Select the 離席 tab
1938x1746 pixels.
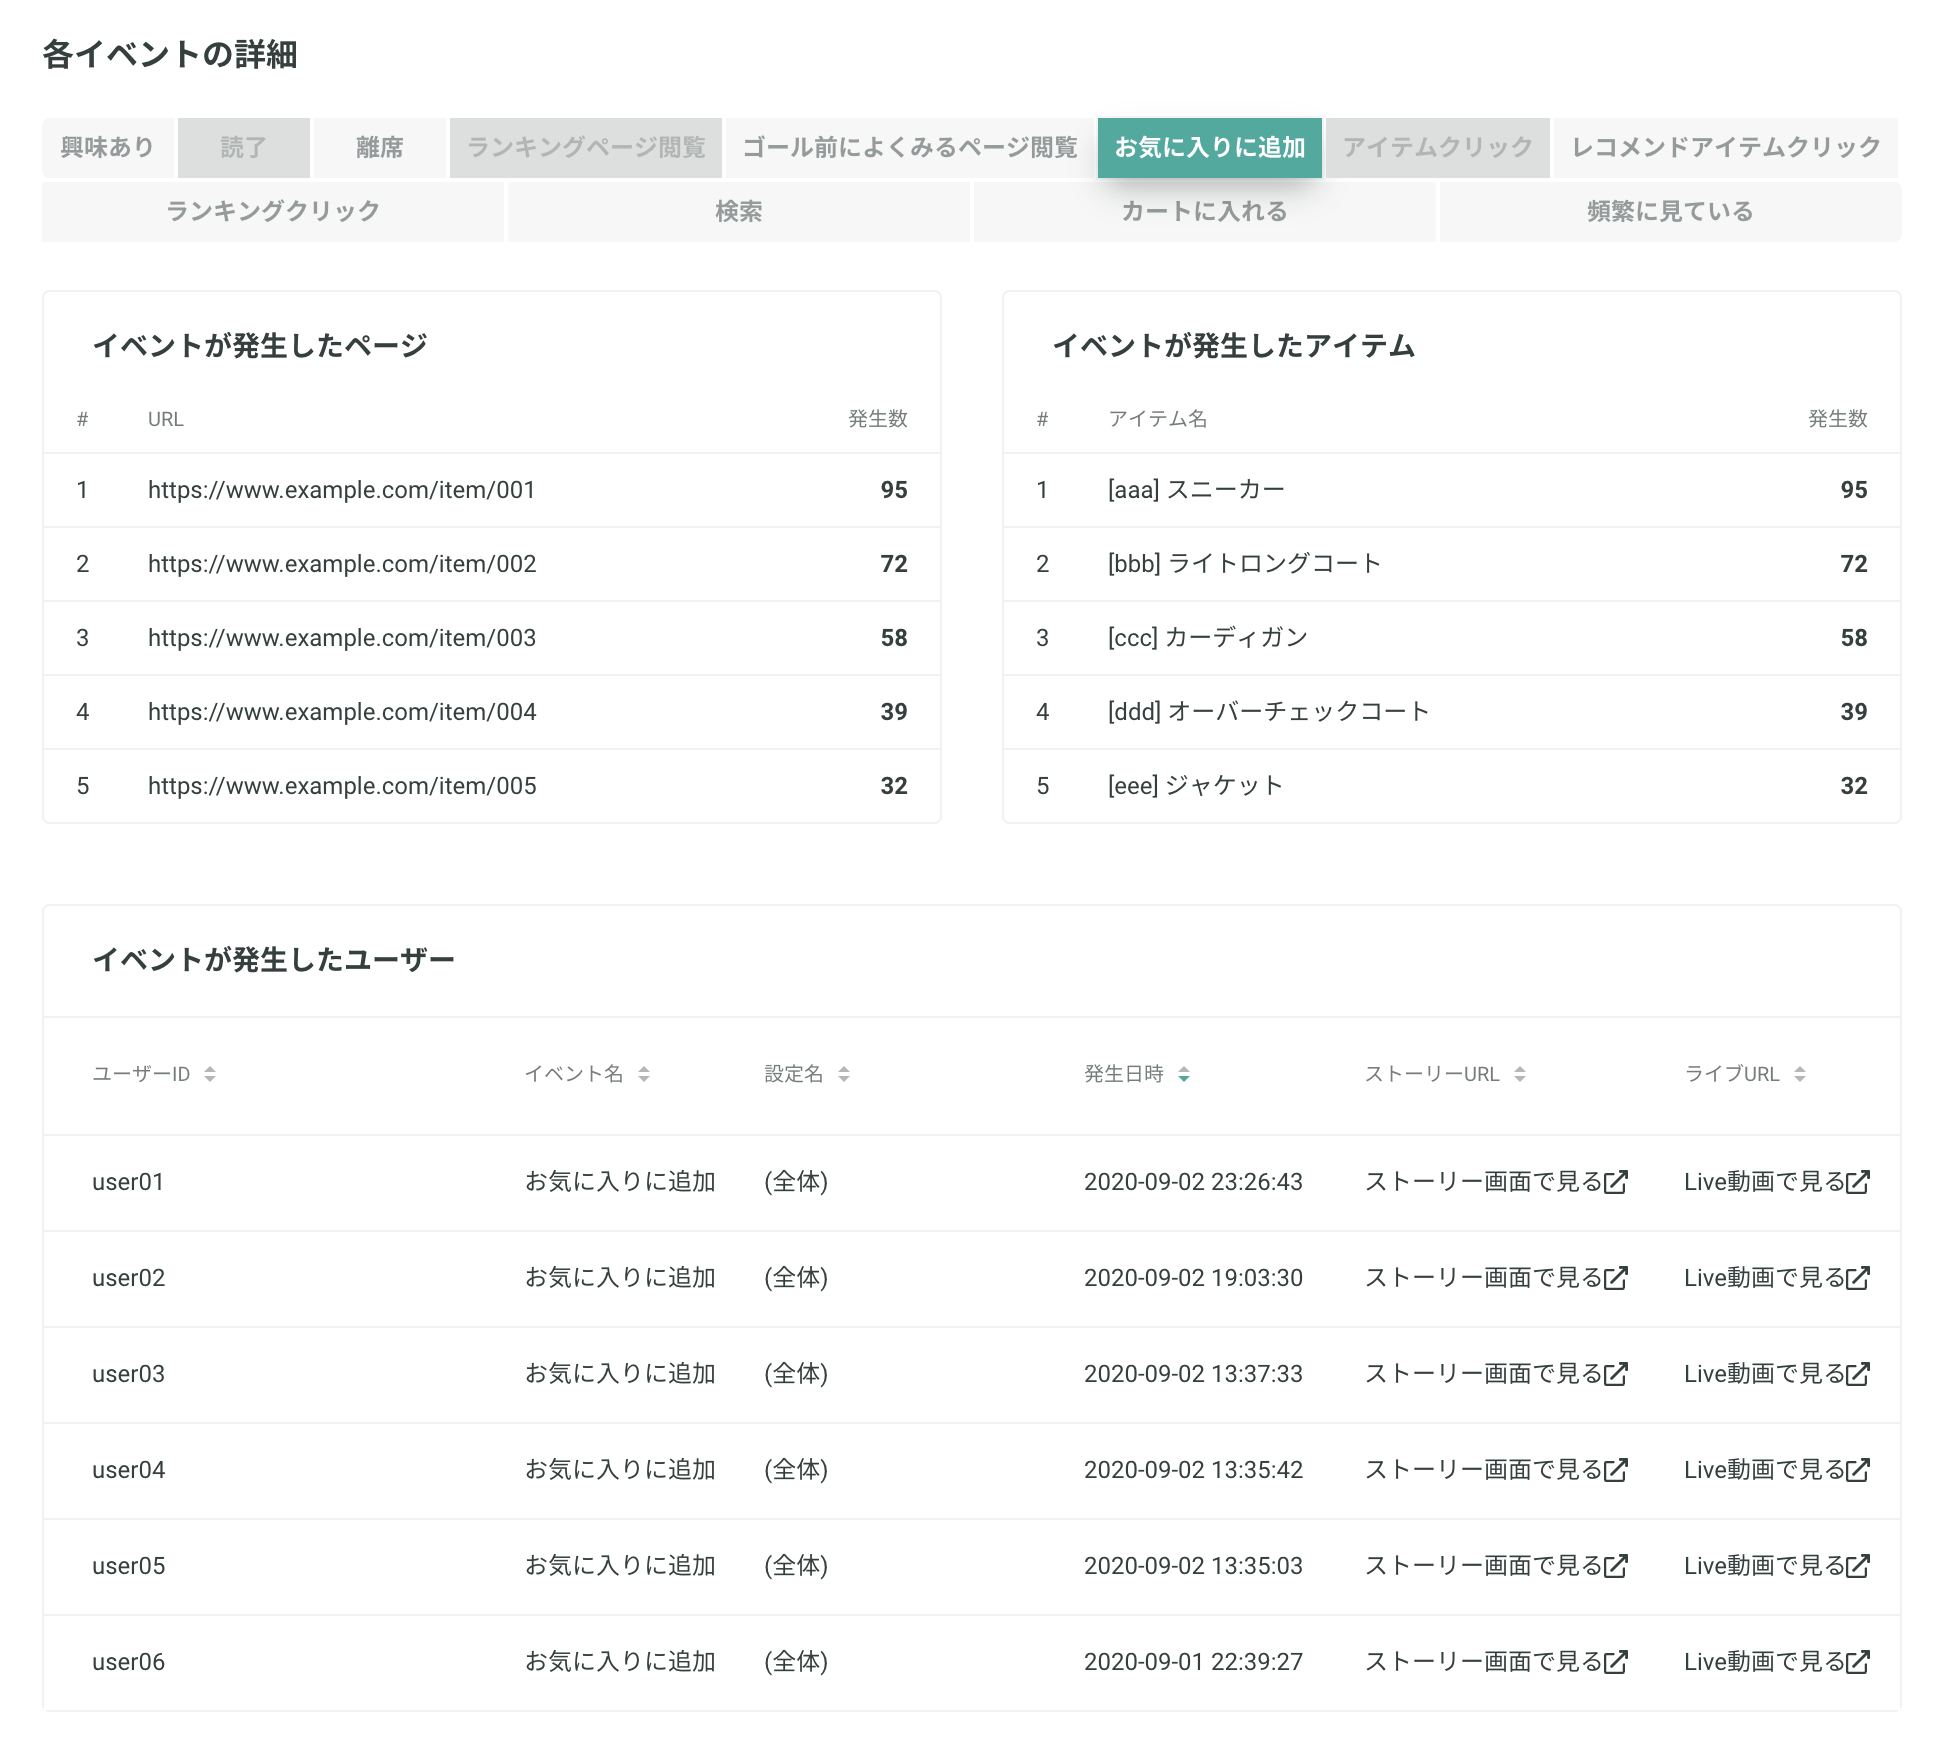point(380,148)
